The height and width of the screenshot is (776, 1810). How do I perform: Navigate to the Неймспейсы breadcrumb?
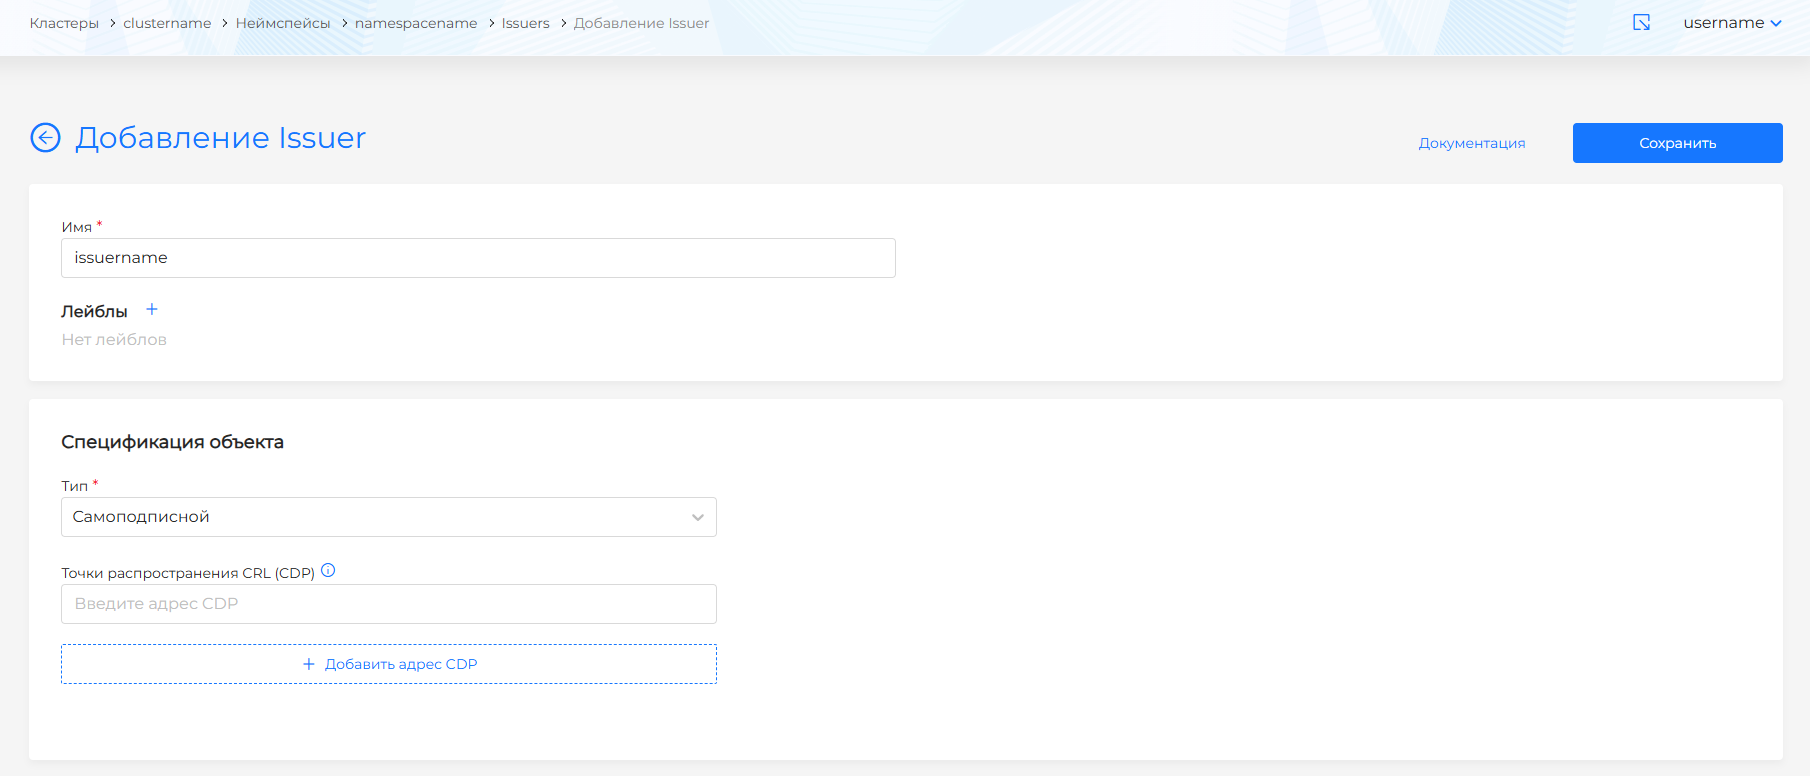click(x=283, y=23)
